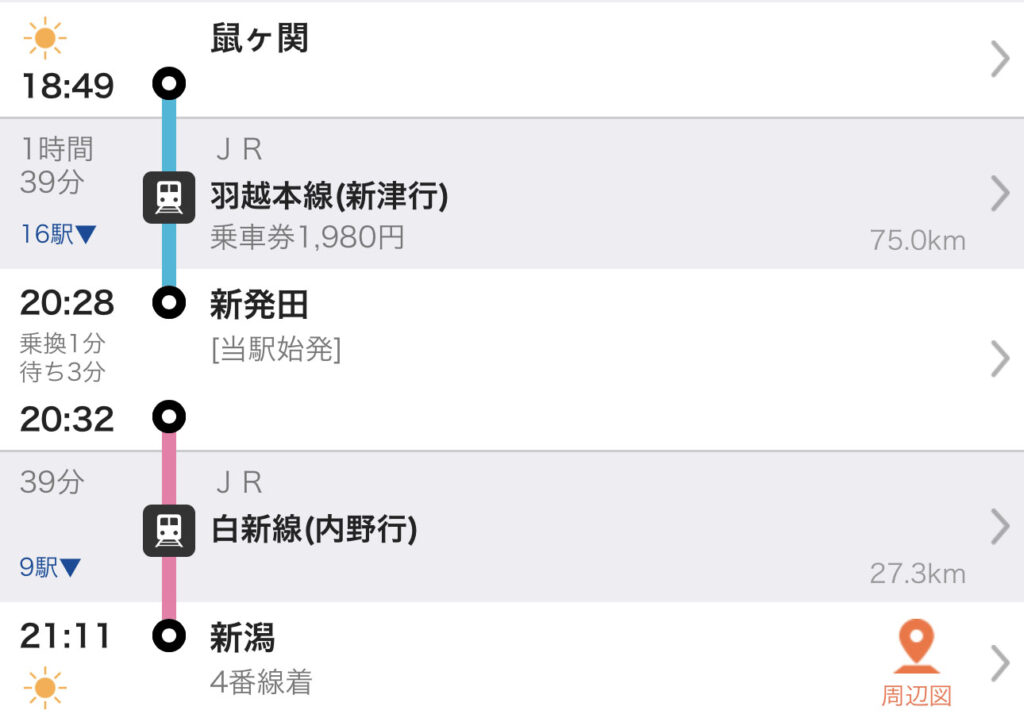Tap the 羽越本線(新津行) line name
Image resolution: width=1024 pixels, height=714 pixels.
pos(329,197)
